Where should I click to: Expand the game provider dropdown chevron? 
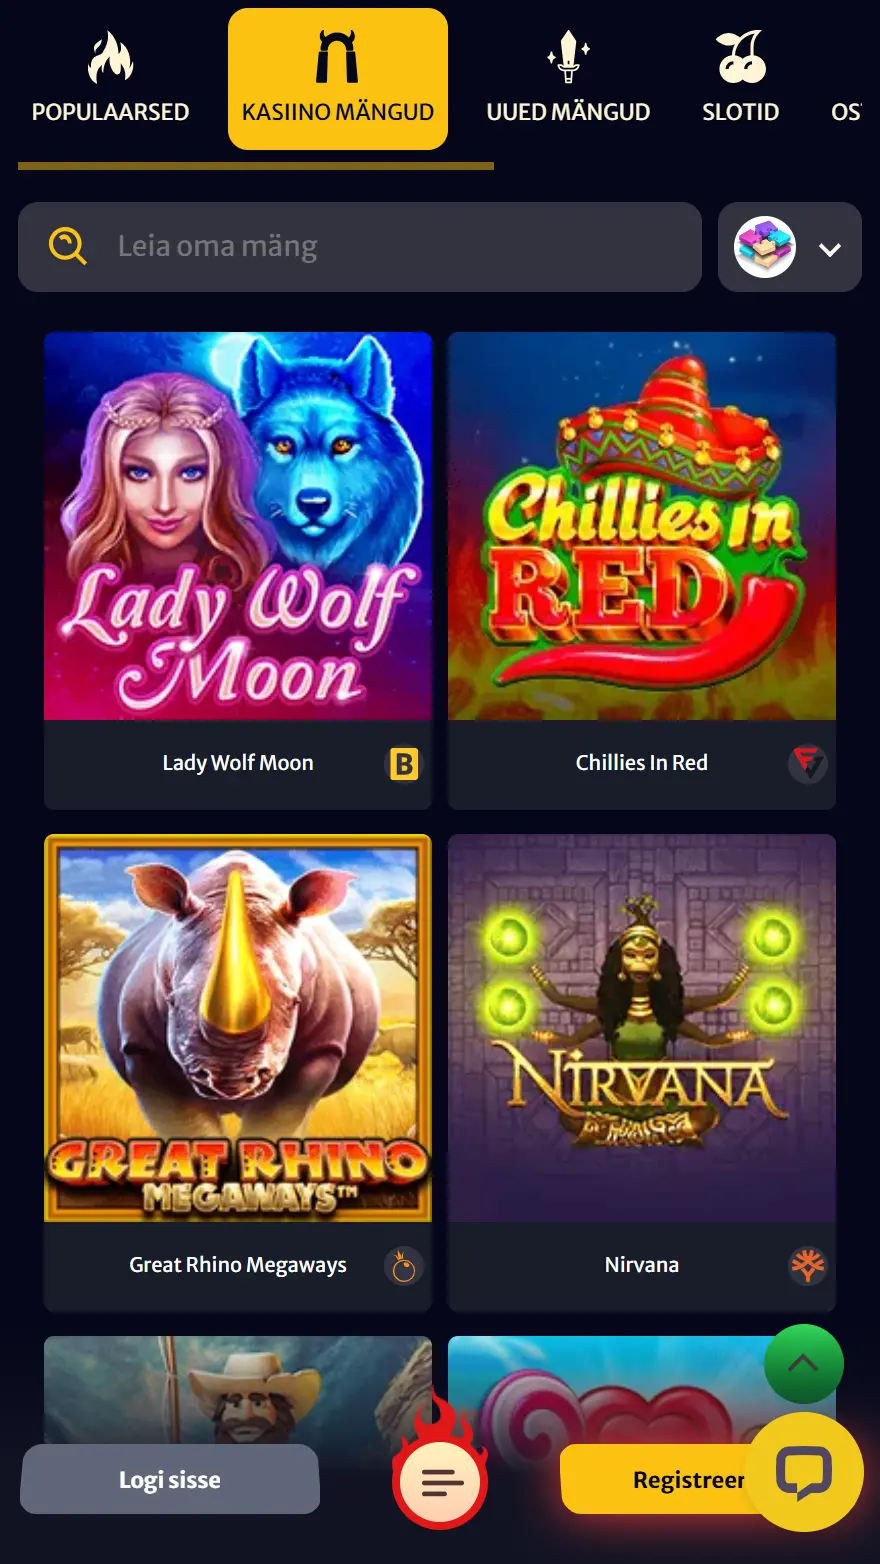click(x=830, y=249)
